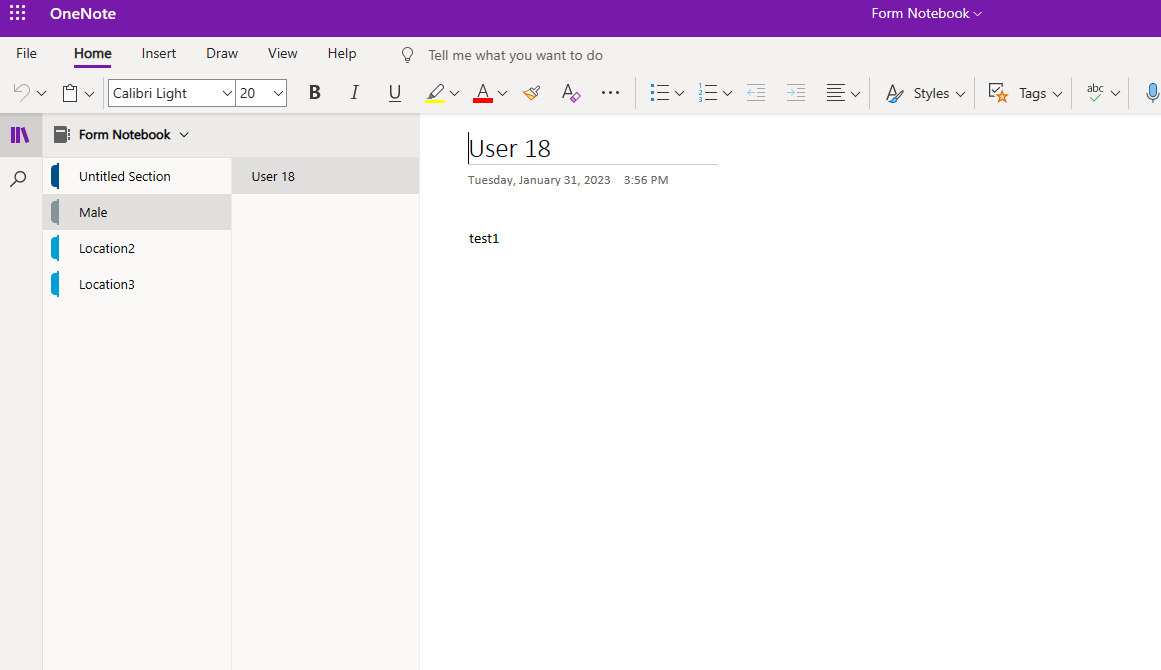Click the notebooks sidebar icon
This screenshot has height=670, width=1161.
point(20,134)
